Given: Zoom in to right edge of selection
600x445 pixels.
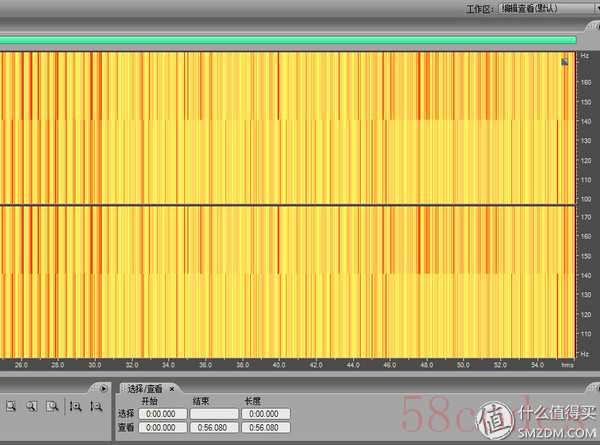Looking at the screenshot, I should [x=52, y=406].
